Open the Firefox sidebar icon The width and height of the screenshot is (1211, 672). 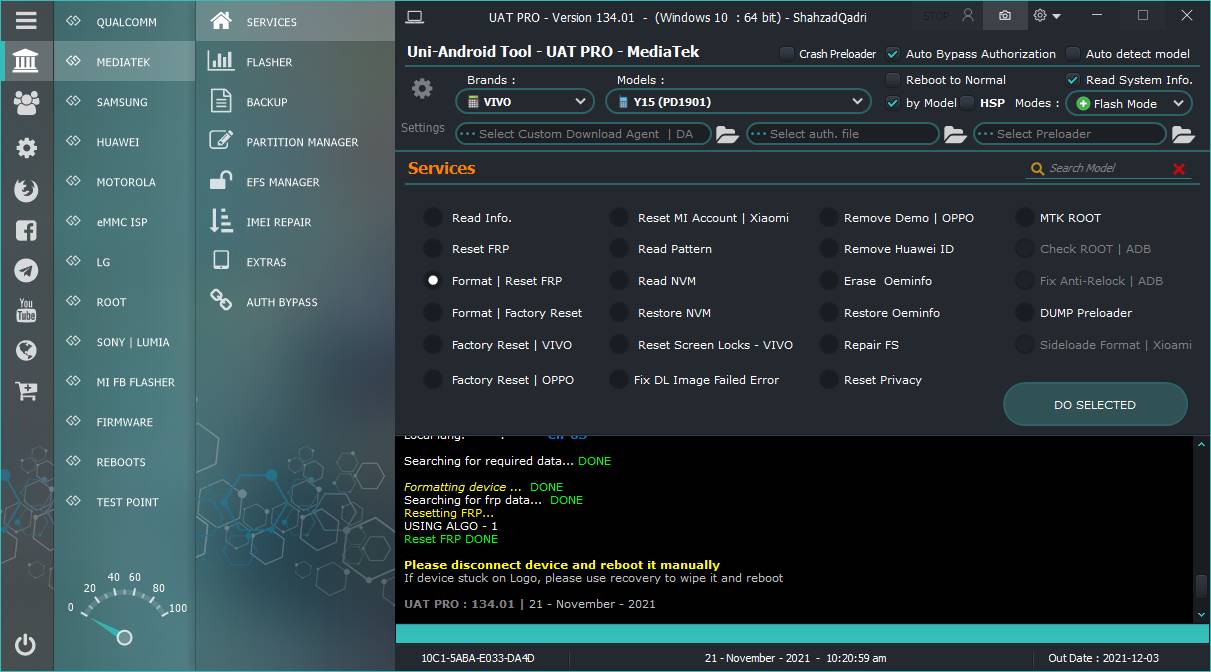[27, 190]
